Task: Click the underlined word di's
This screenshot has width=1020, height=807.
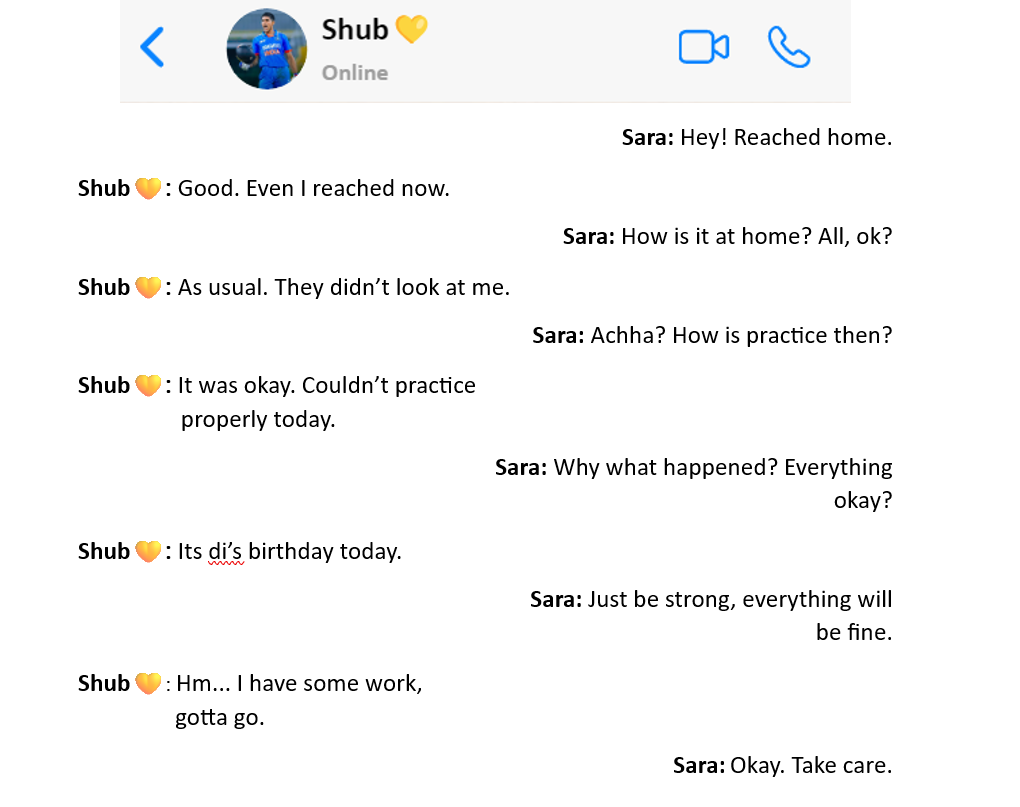Action: [226, 551]
